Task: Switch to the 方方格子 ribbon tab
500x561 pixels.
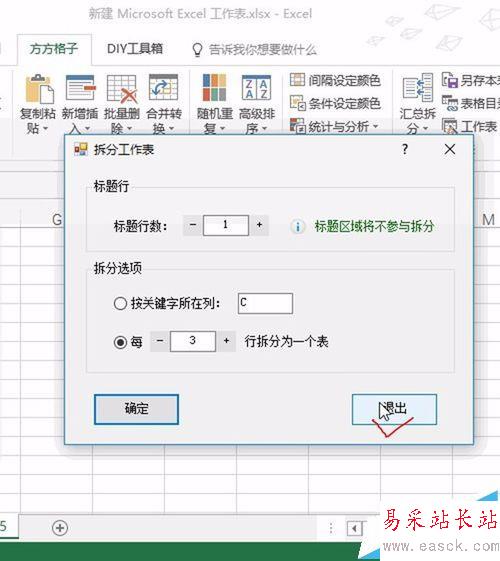Action: [x=54, y=49]
